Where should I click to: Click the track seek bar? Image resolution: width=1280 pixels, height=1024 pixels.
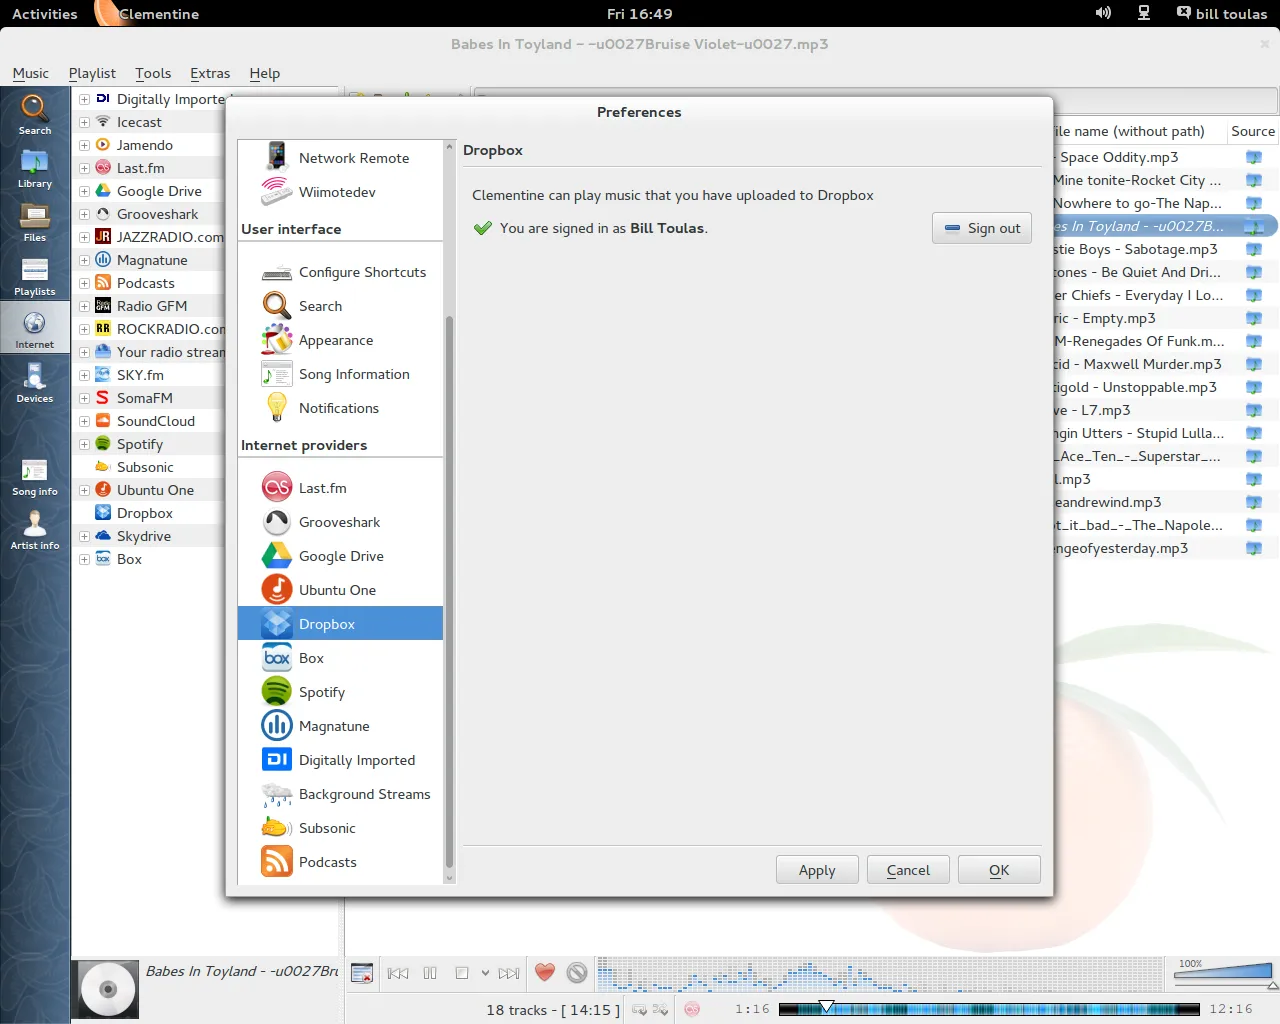tap(988, 1009)
